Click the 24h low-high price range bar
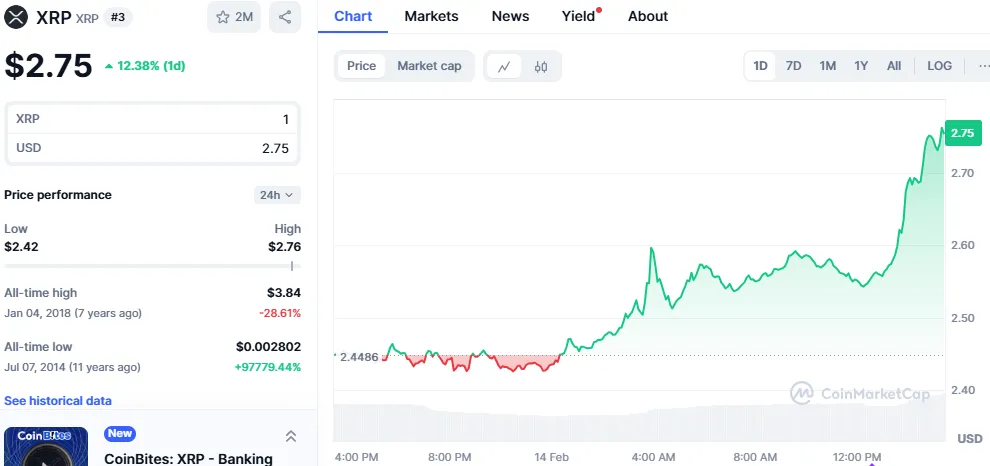Screen dimensions: 990x466 (152, 266)
